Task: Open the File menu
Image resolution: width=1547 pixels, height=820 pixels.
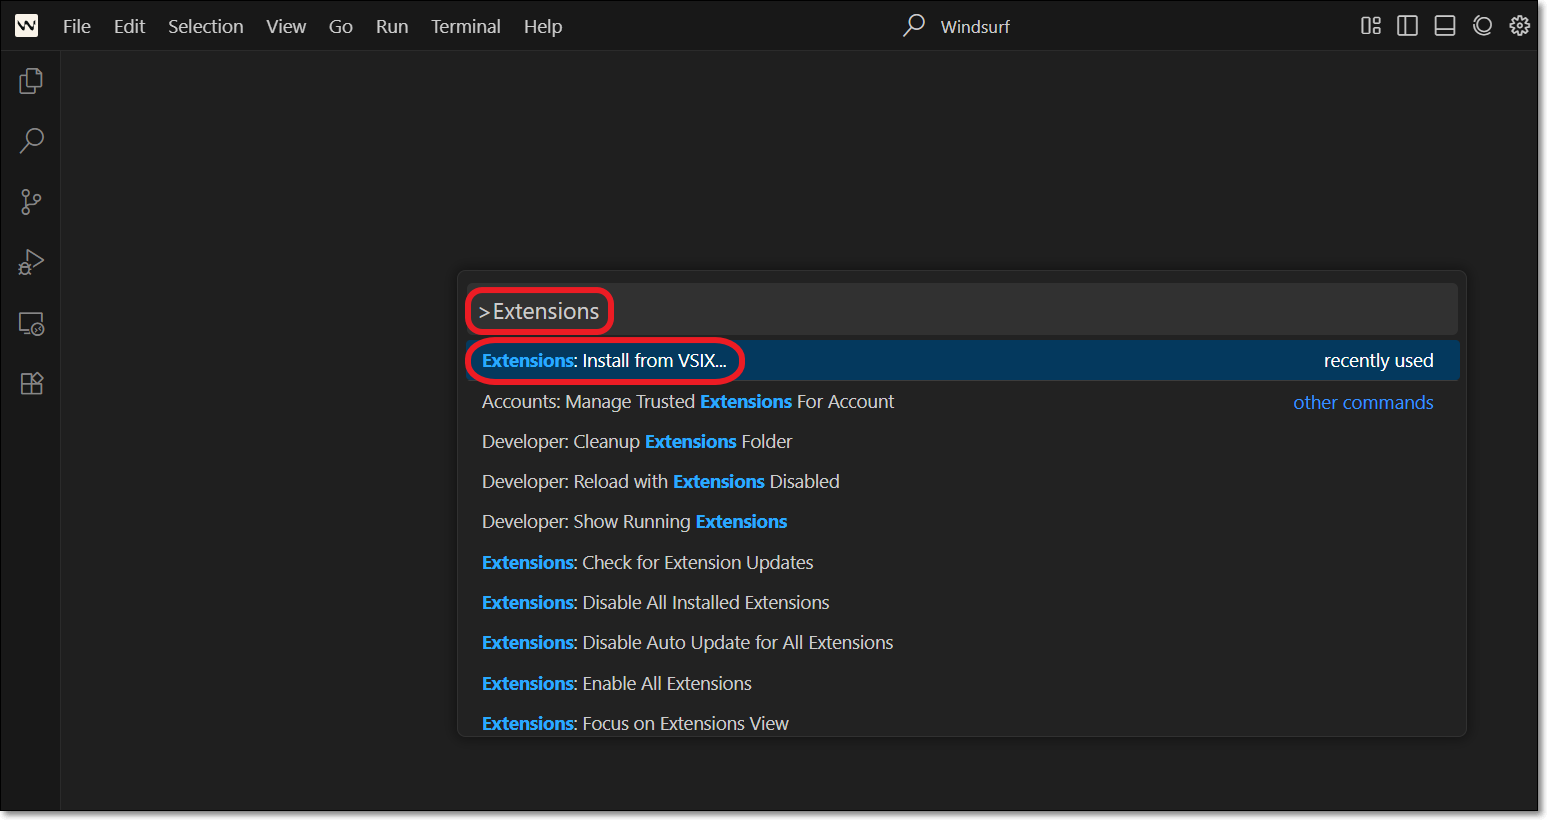Action: click(x=77, y=27)
